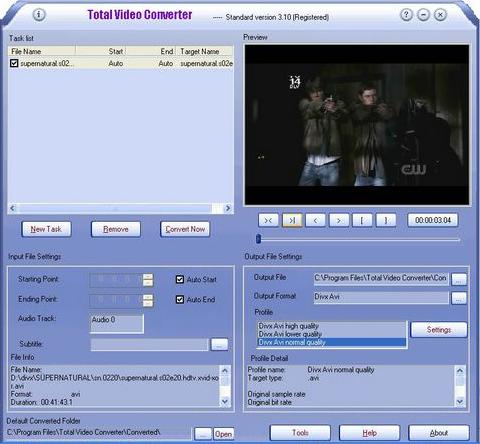The image size is (480, 444).
Task: Click the Default Converted Folder path field
Action: pyautogui.click(x=99, y=433)
